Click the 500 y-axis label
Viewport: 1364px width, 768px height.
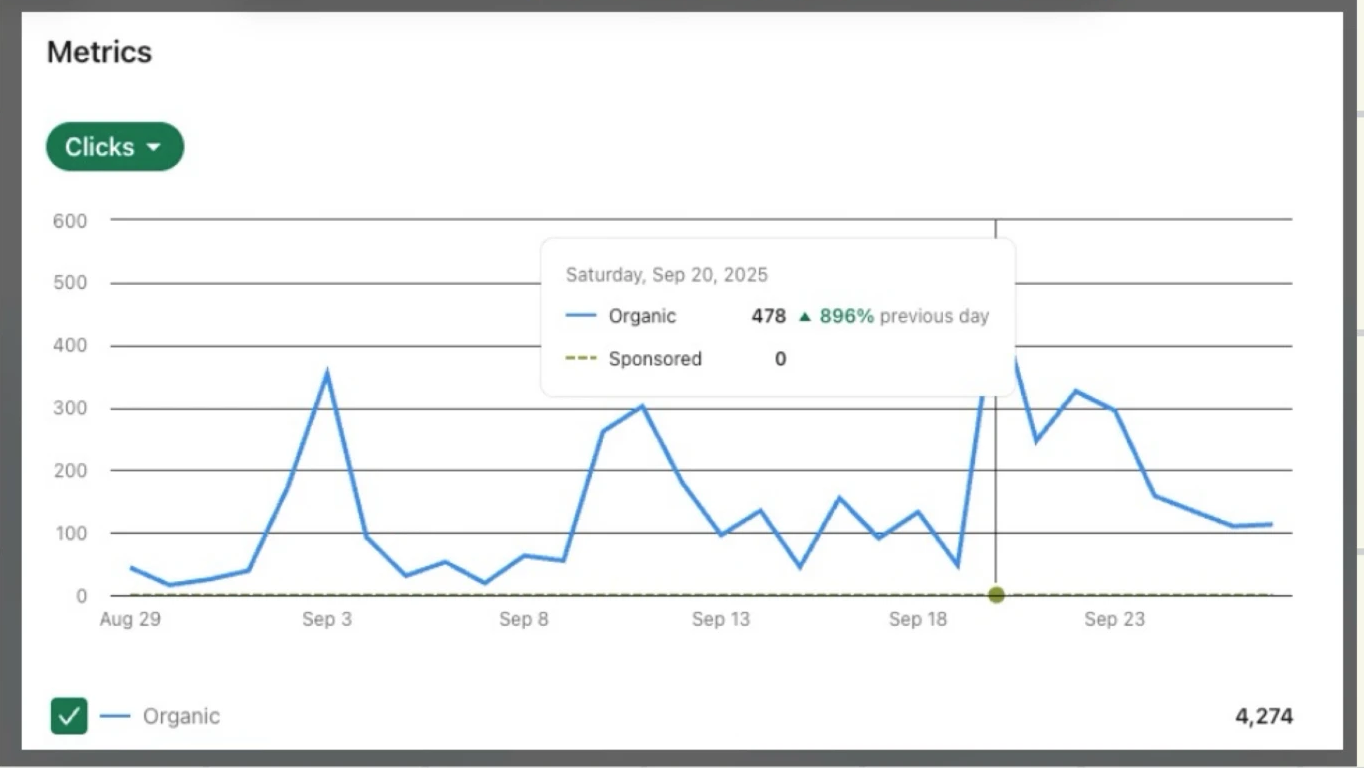pos(70,283)
